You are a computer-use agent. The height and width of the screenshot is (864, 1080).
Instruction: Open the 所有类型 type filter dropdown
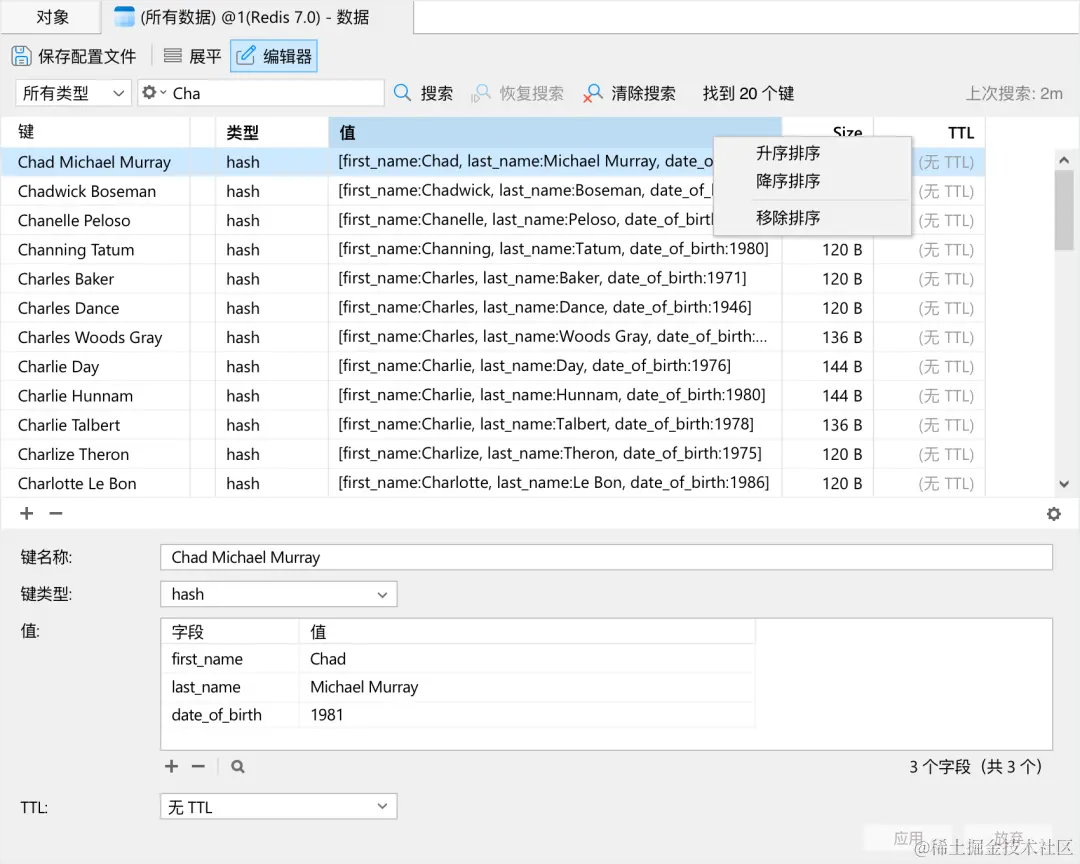73,93
